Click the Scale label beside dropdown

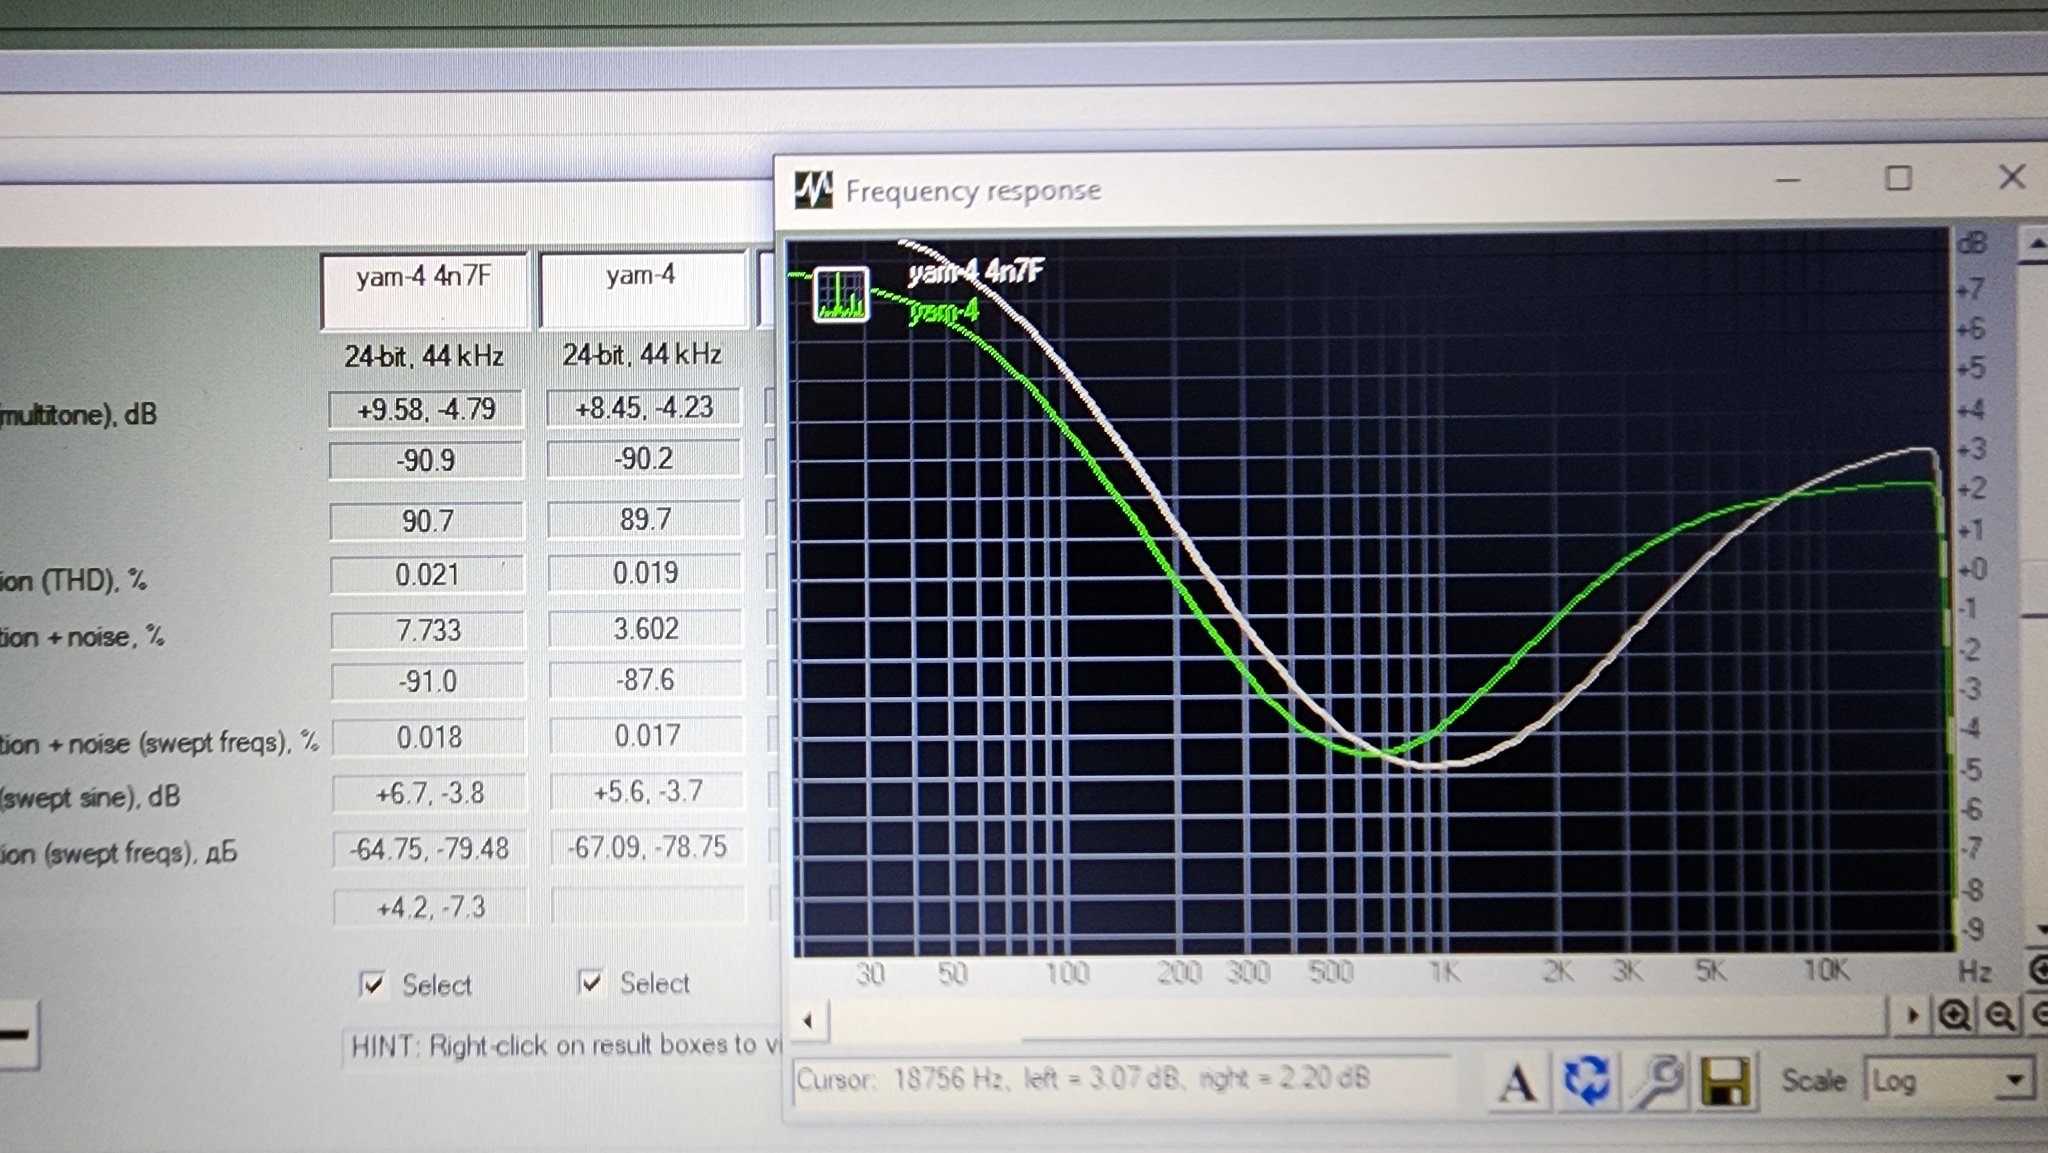pyautogui.click(x=1813, y=1081)
